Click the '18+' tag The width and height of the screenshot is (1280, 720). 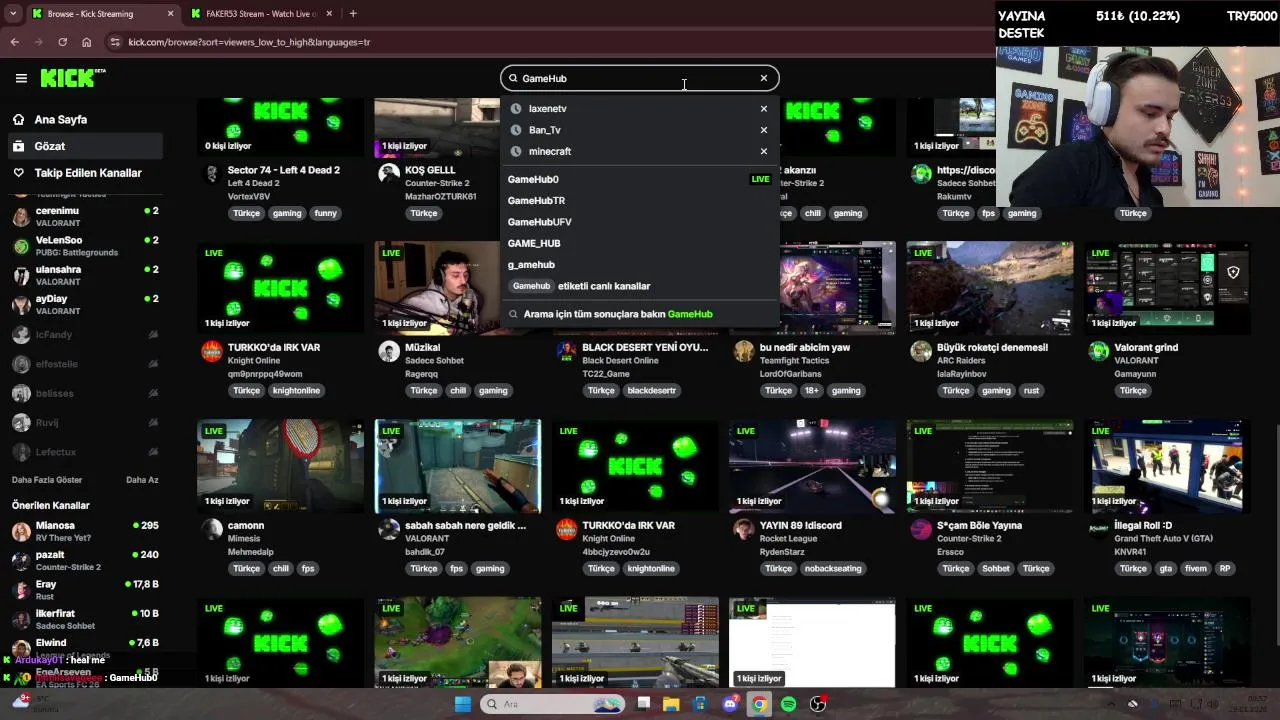click(812, 391)
